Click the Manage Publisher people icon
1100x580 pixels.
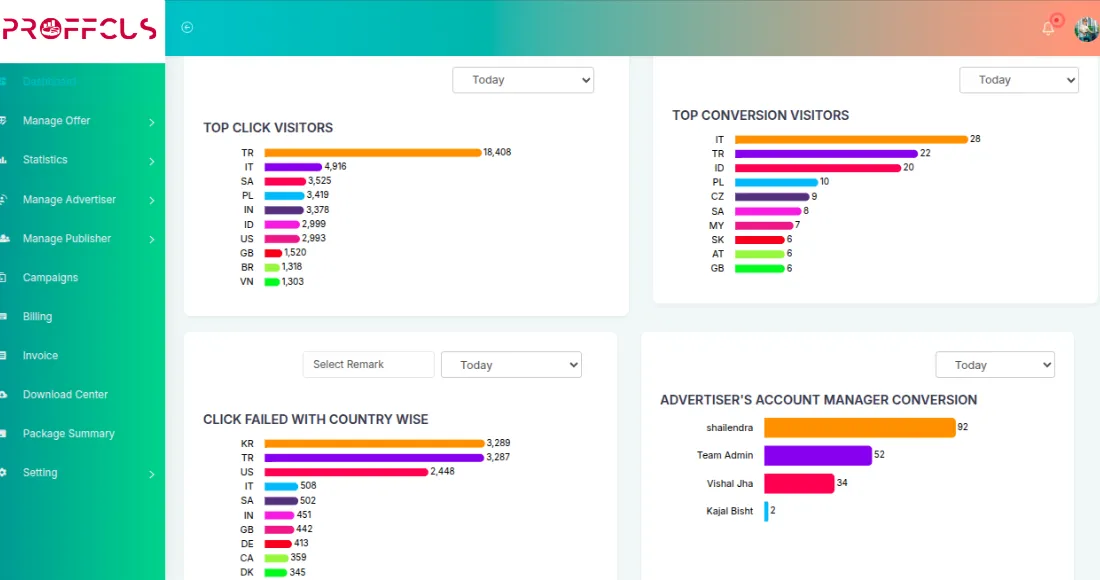4,239
